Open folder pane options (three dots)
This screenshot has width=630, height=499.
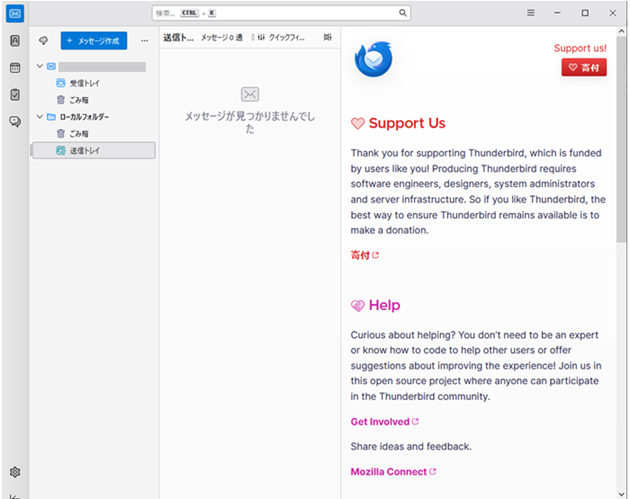click(x=144, y=40)
